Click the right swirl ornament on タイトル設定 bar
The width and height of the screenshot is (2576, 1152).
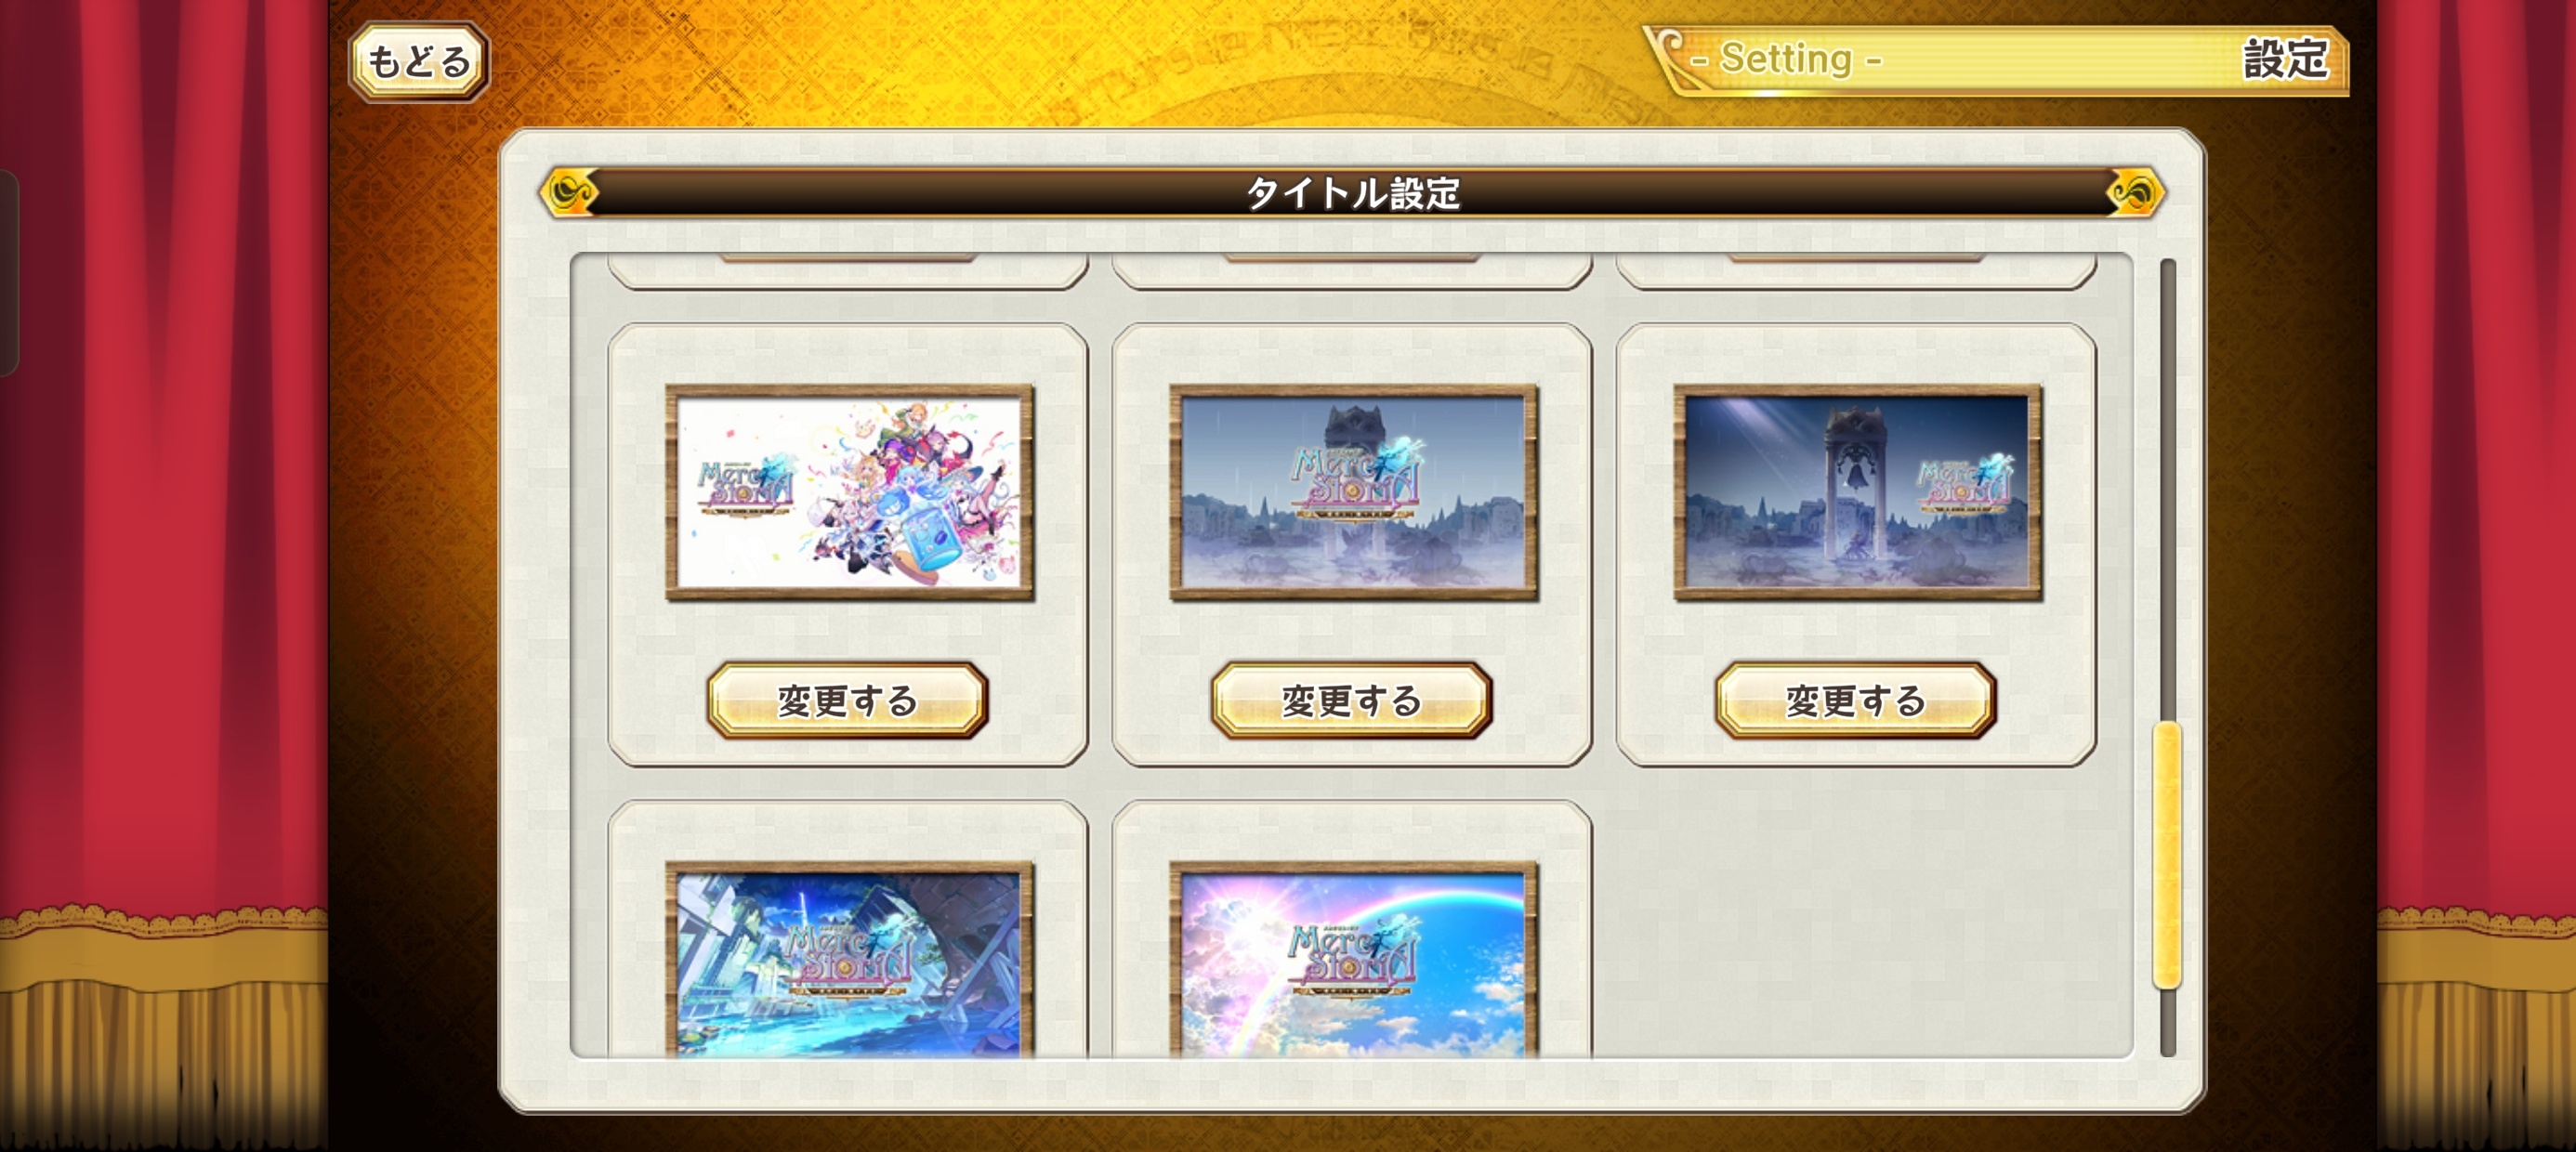pyautogui.click(x=2134, y=192)
